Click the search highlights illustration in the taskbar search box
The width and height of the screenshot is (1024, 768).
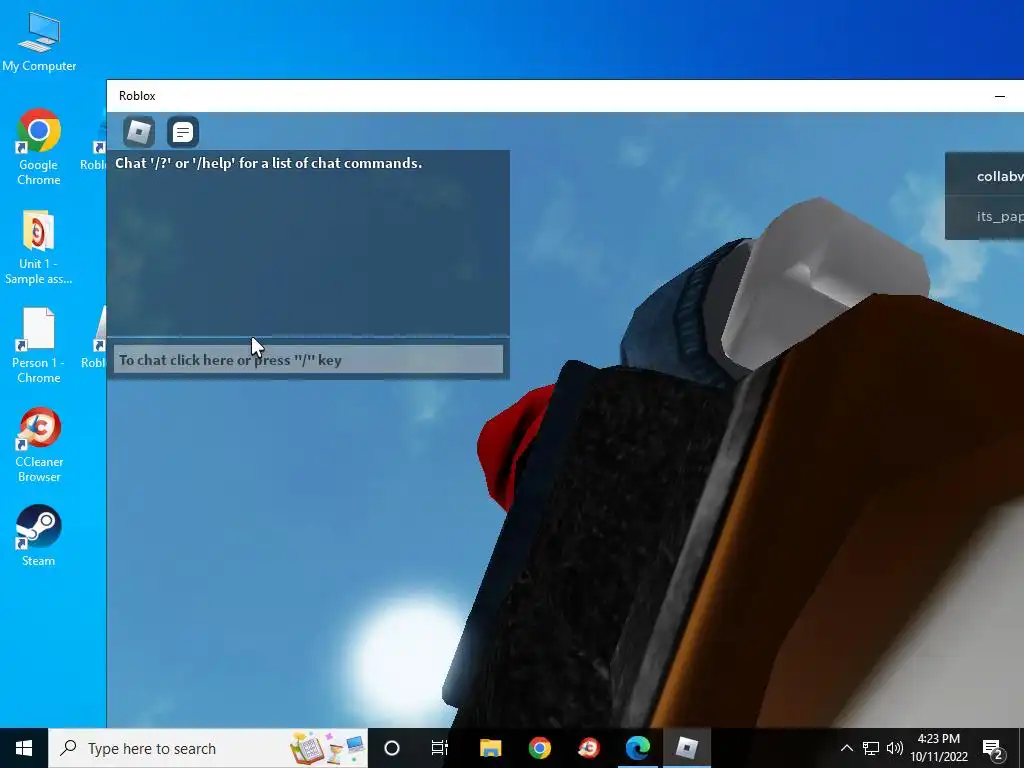tap(328, 748)
